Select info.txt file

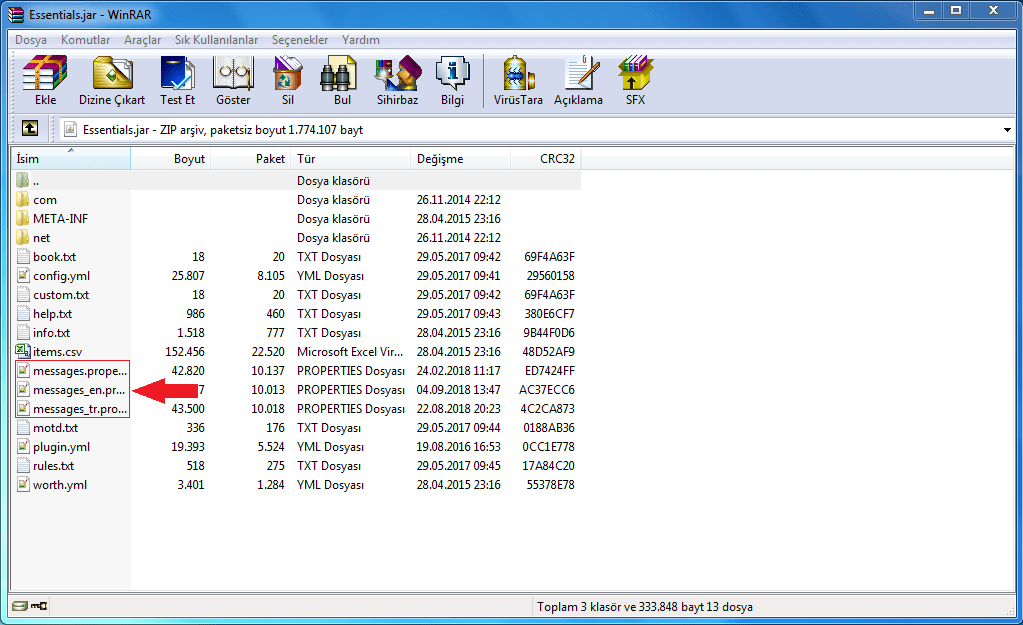[51, 333]
